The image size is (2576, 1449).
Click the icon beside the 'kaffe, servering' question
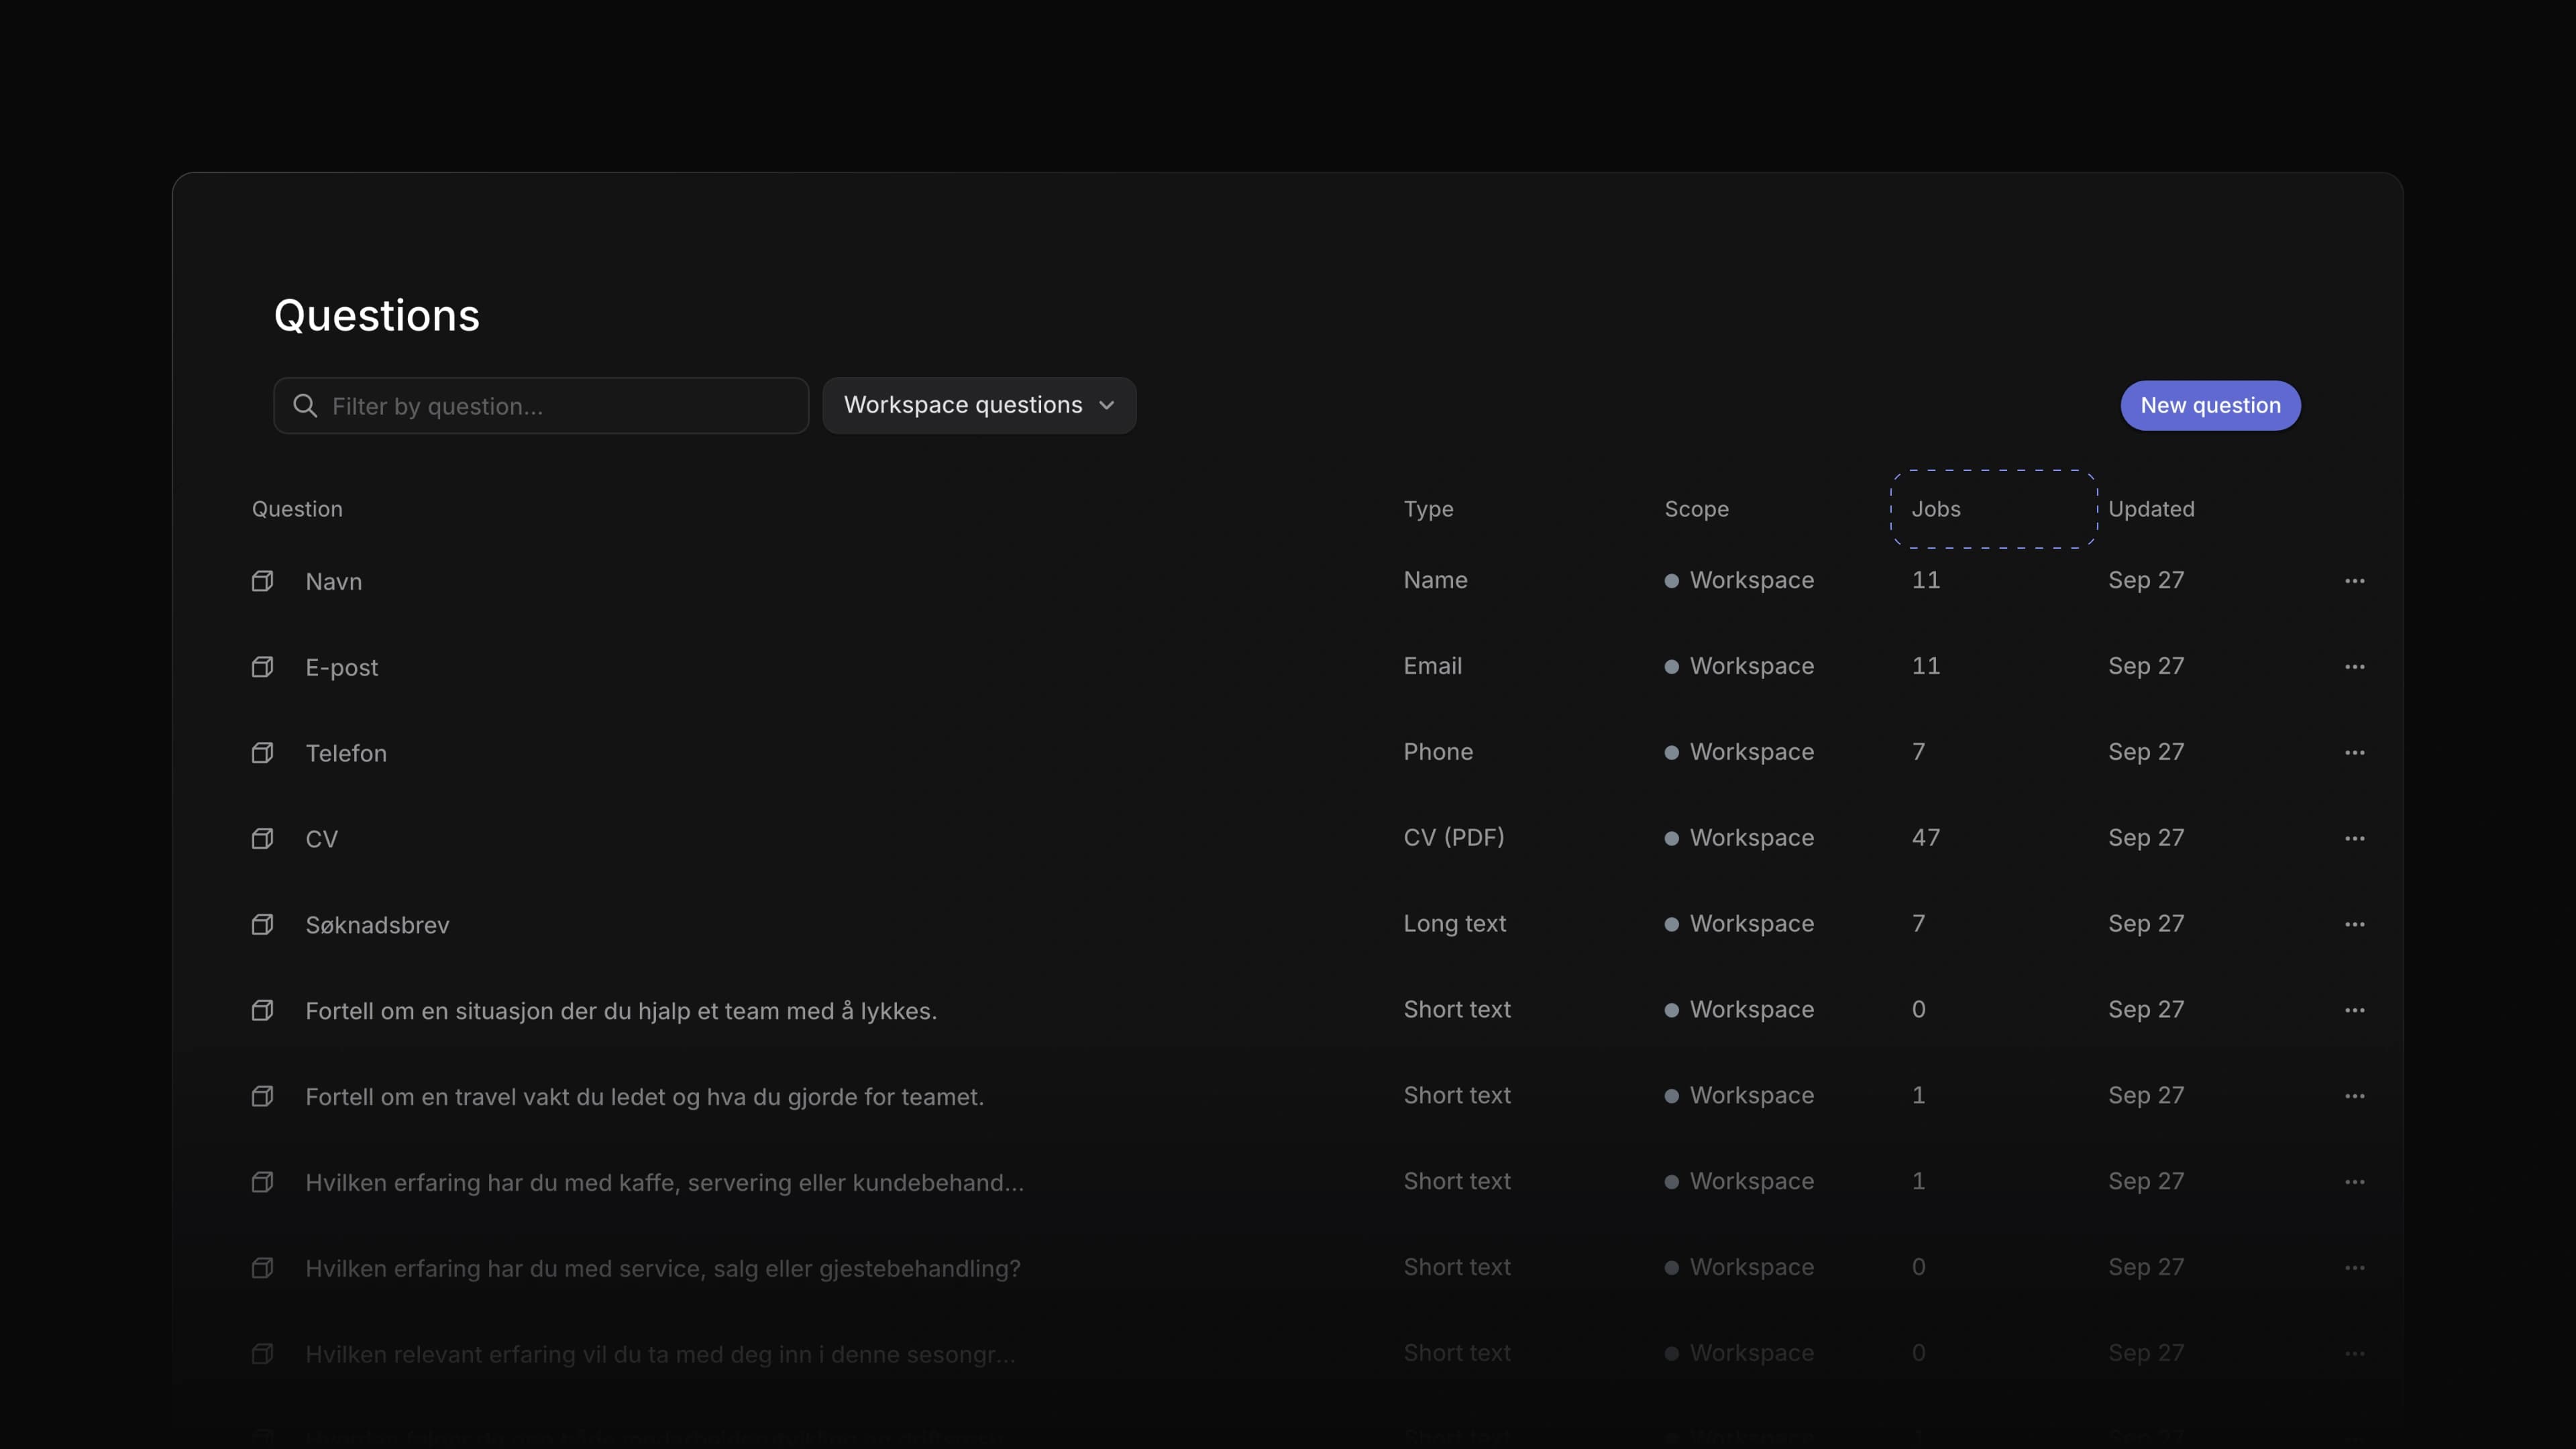click(x=262, y=1183)
